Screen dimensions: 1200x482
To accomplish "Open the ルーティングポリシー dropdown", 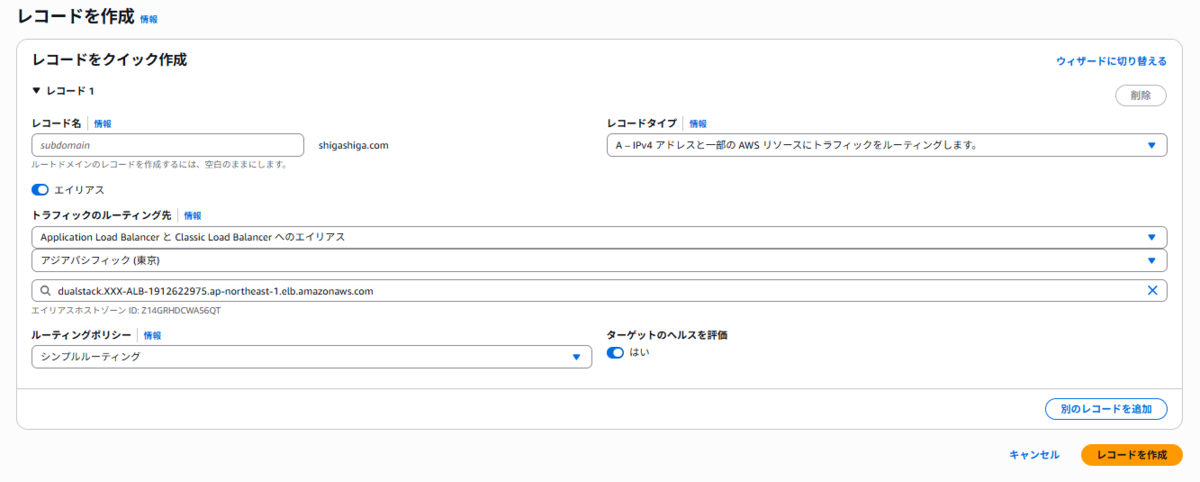I will point(311,357).
